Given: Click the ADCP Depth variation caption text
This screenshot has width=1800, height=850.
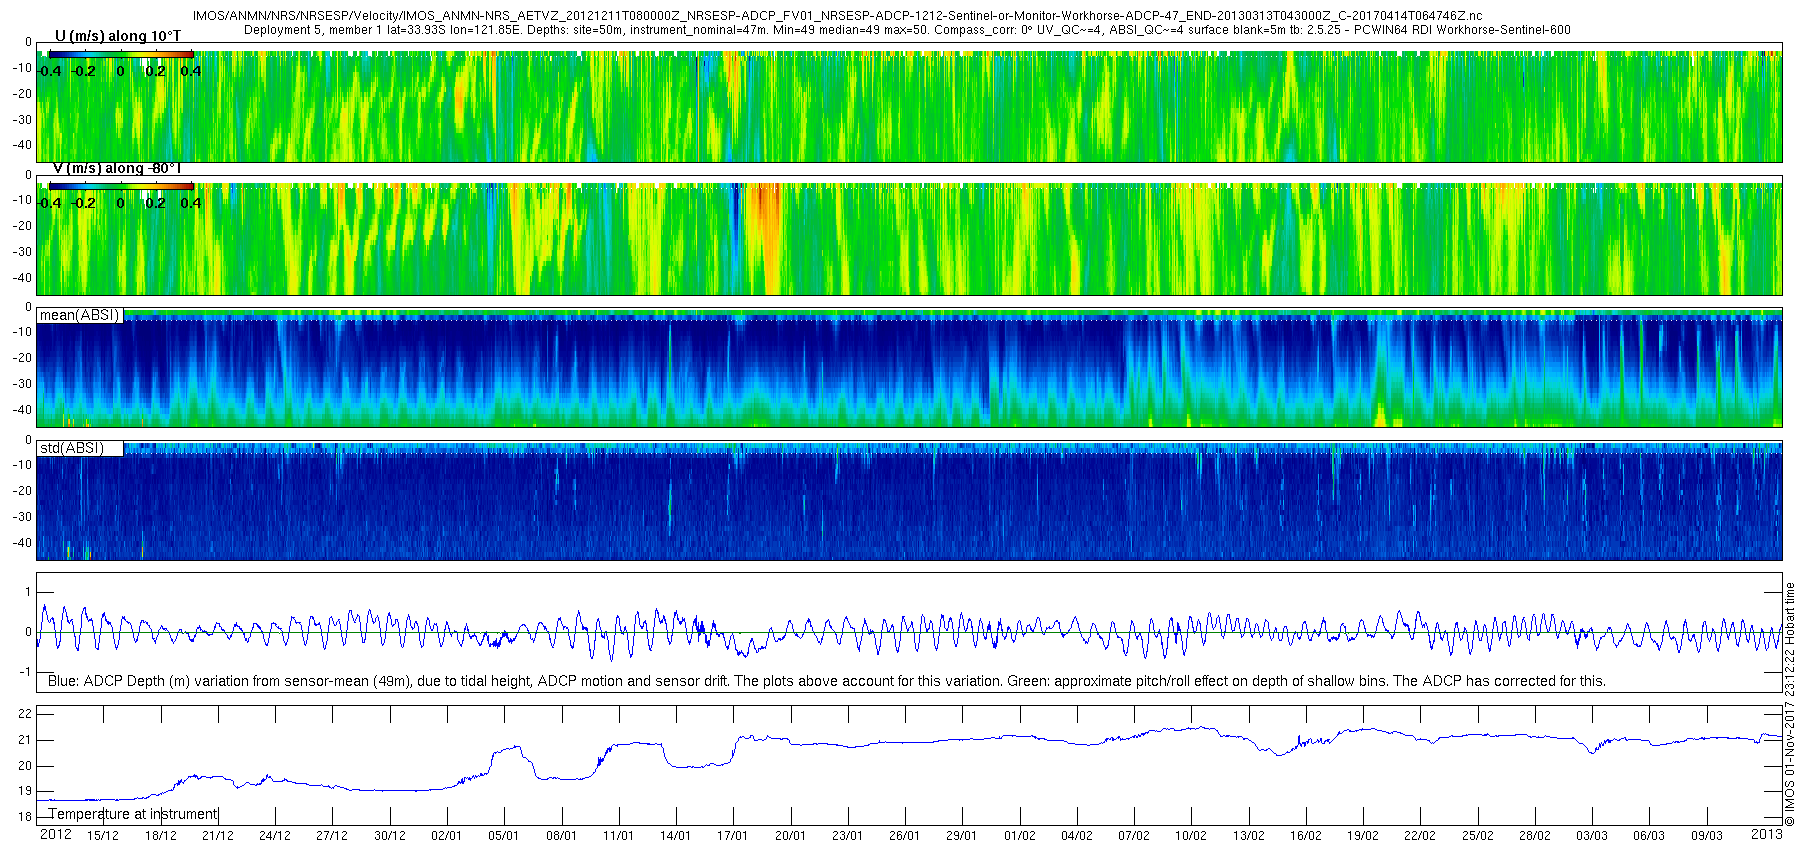Looking at the screenshot, I should pyautogui.click(x=826, y=681).
